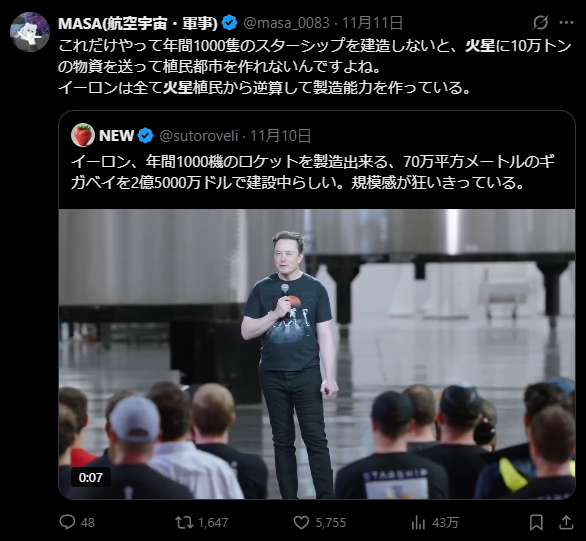Open the three-dot more options menu
The width and height of the screenshot is (586, 541).
click(x=566, y=23)
